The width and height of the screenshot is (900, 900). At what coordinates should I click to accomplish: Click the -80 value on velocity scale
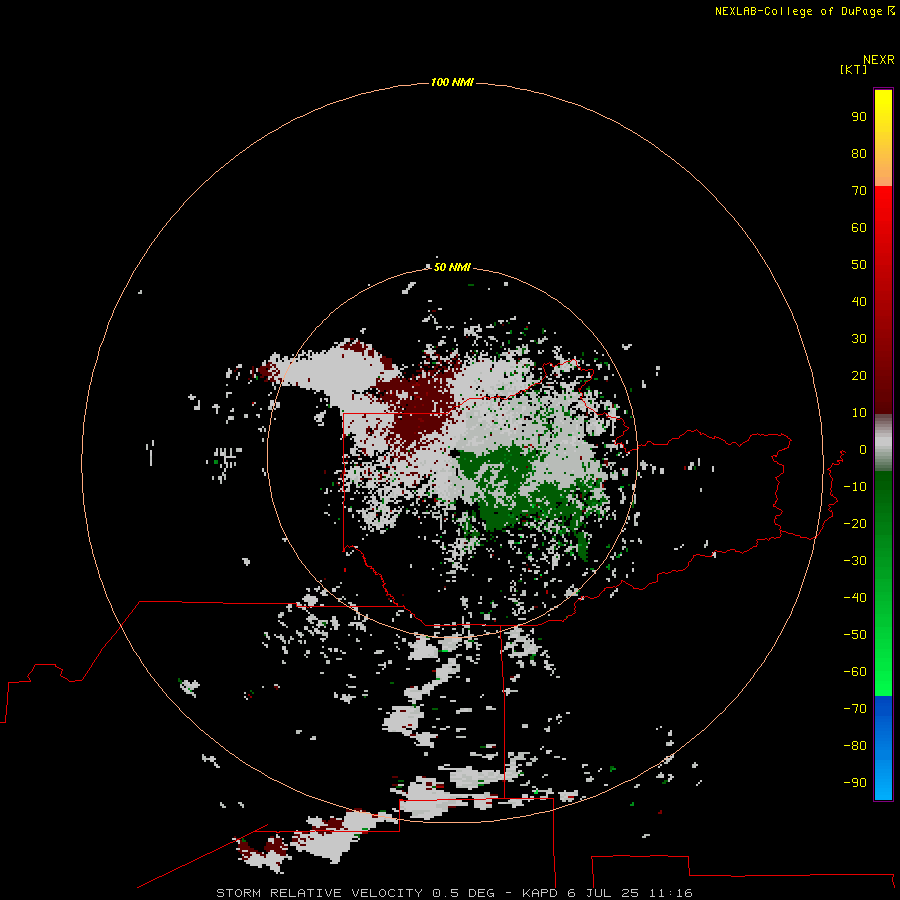(x=855, y=746)
